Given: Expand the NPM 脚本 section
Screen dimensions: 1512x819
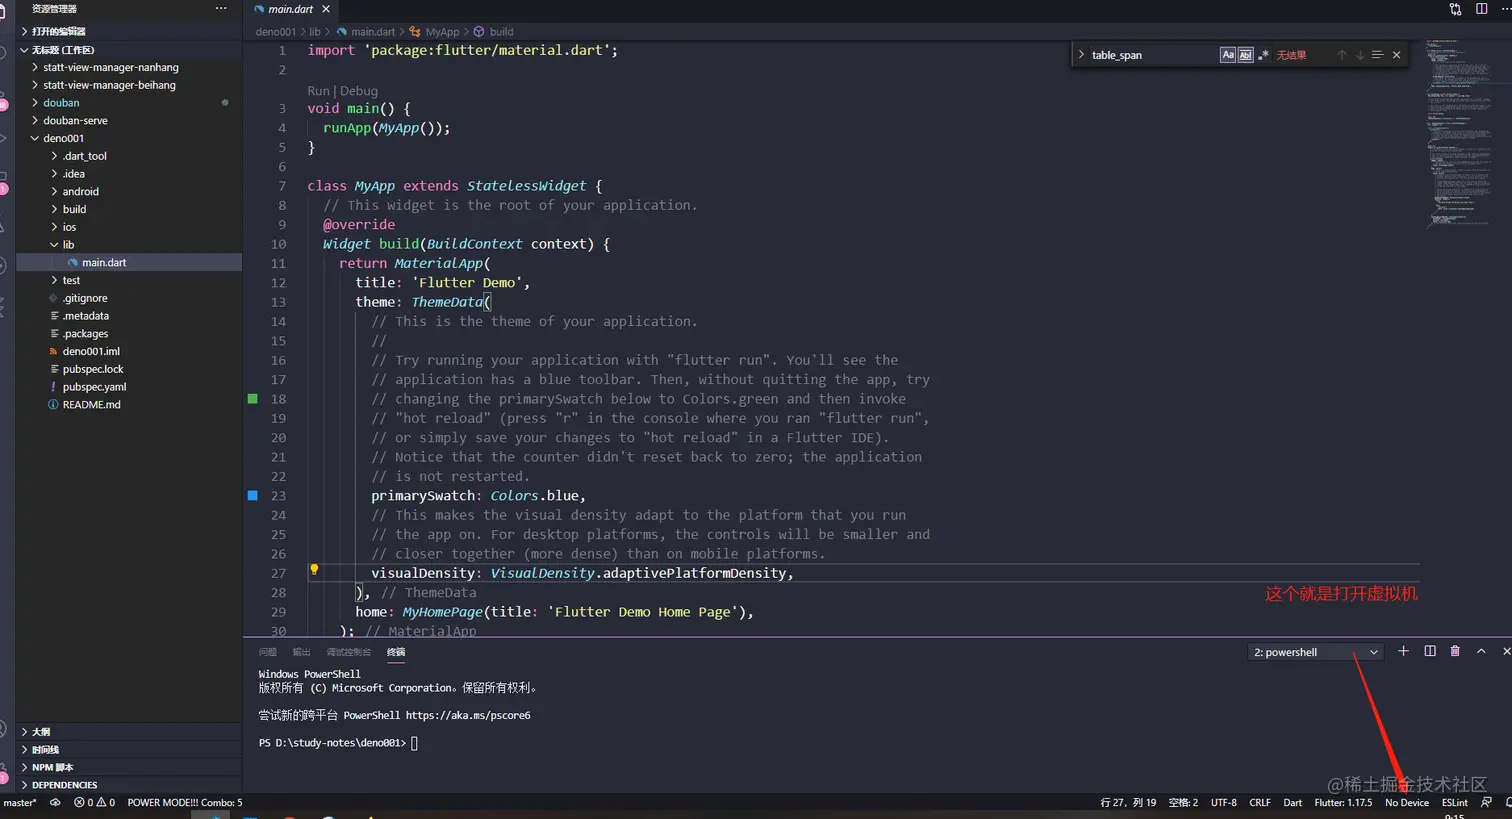Looking at the screenshot, I should (129, 767).
